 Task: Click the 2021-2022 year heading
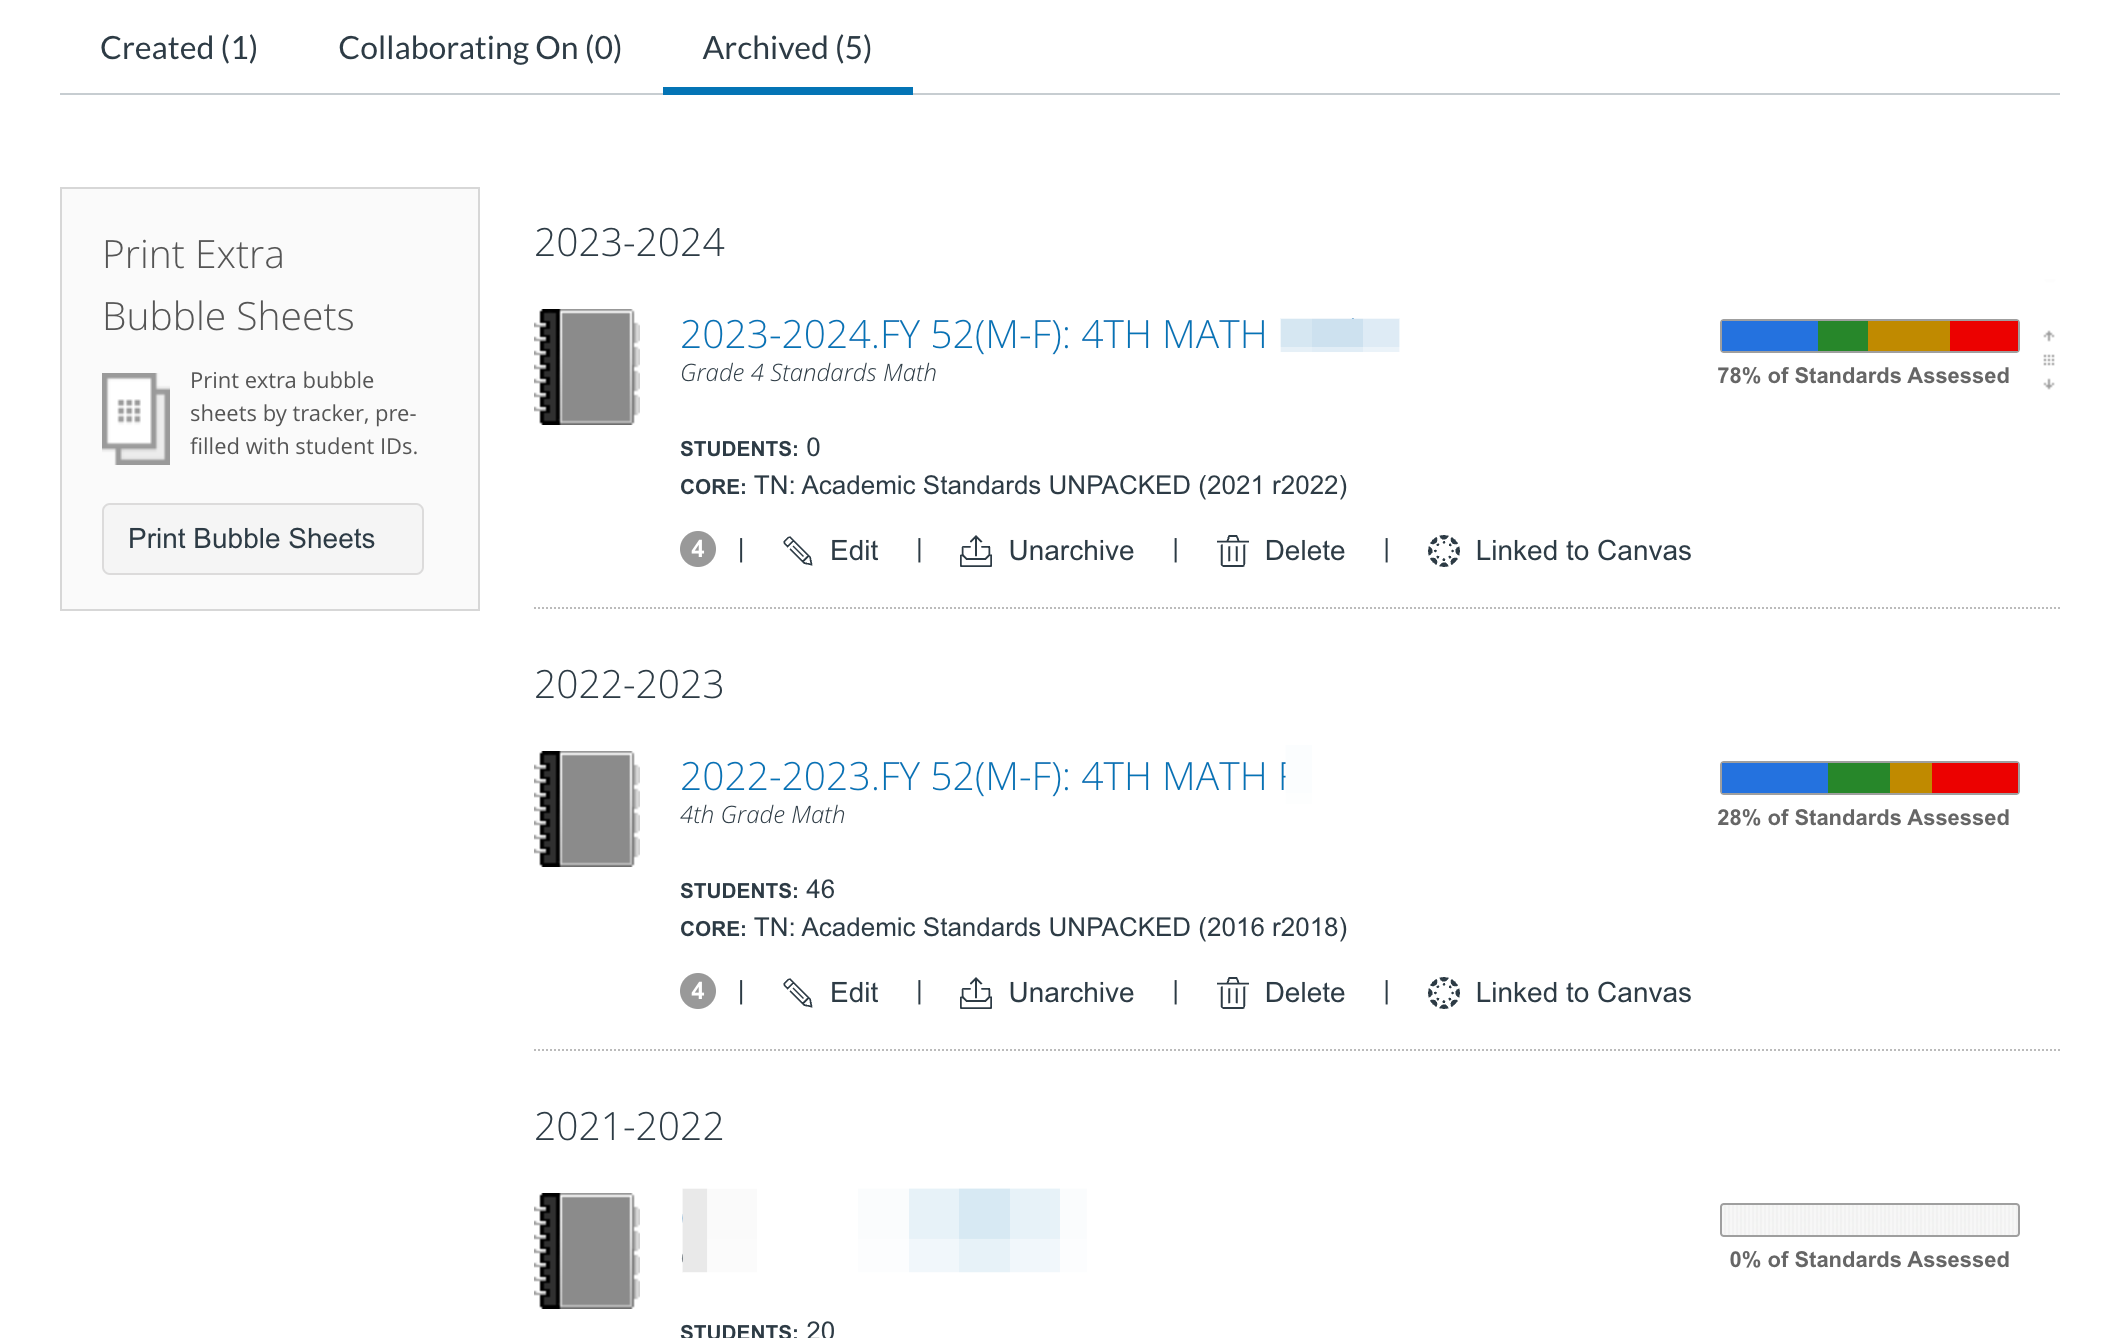click(629, 1127)
